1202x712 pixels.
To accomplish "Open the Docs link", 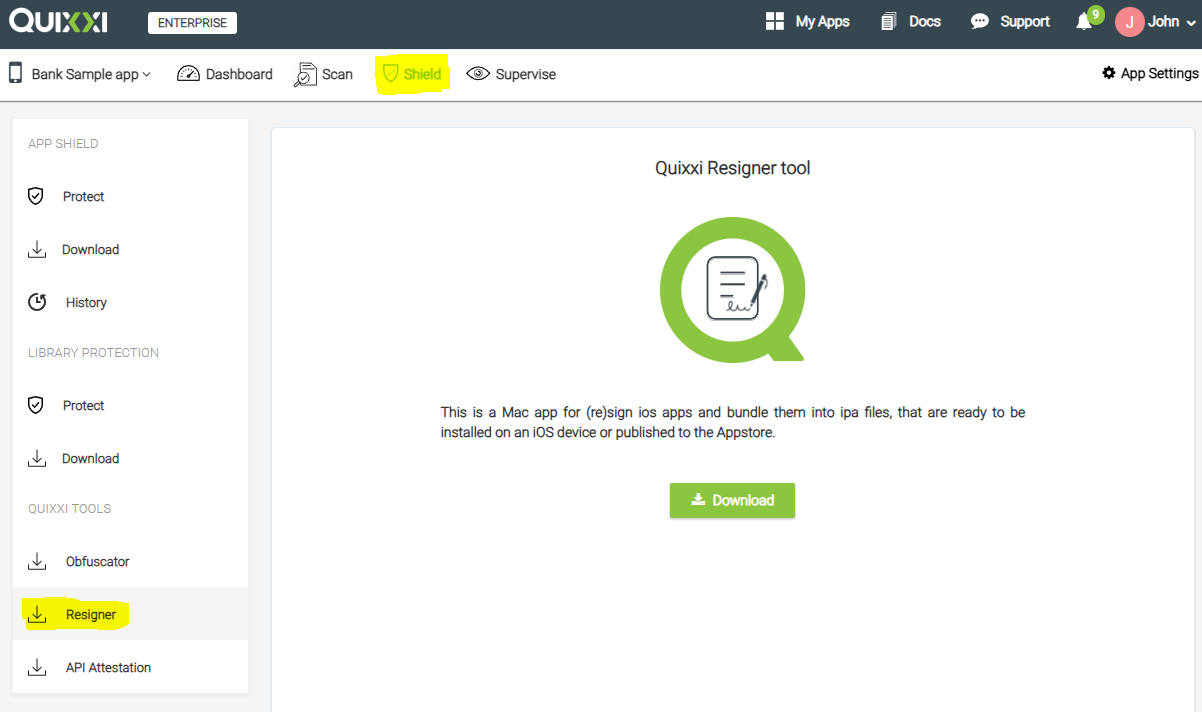I will (x=925, y=21).
